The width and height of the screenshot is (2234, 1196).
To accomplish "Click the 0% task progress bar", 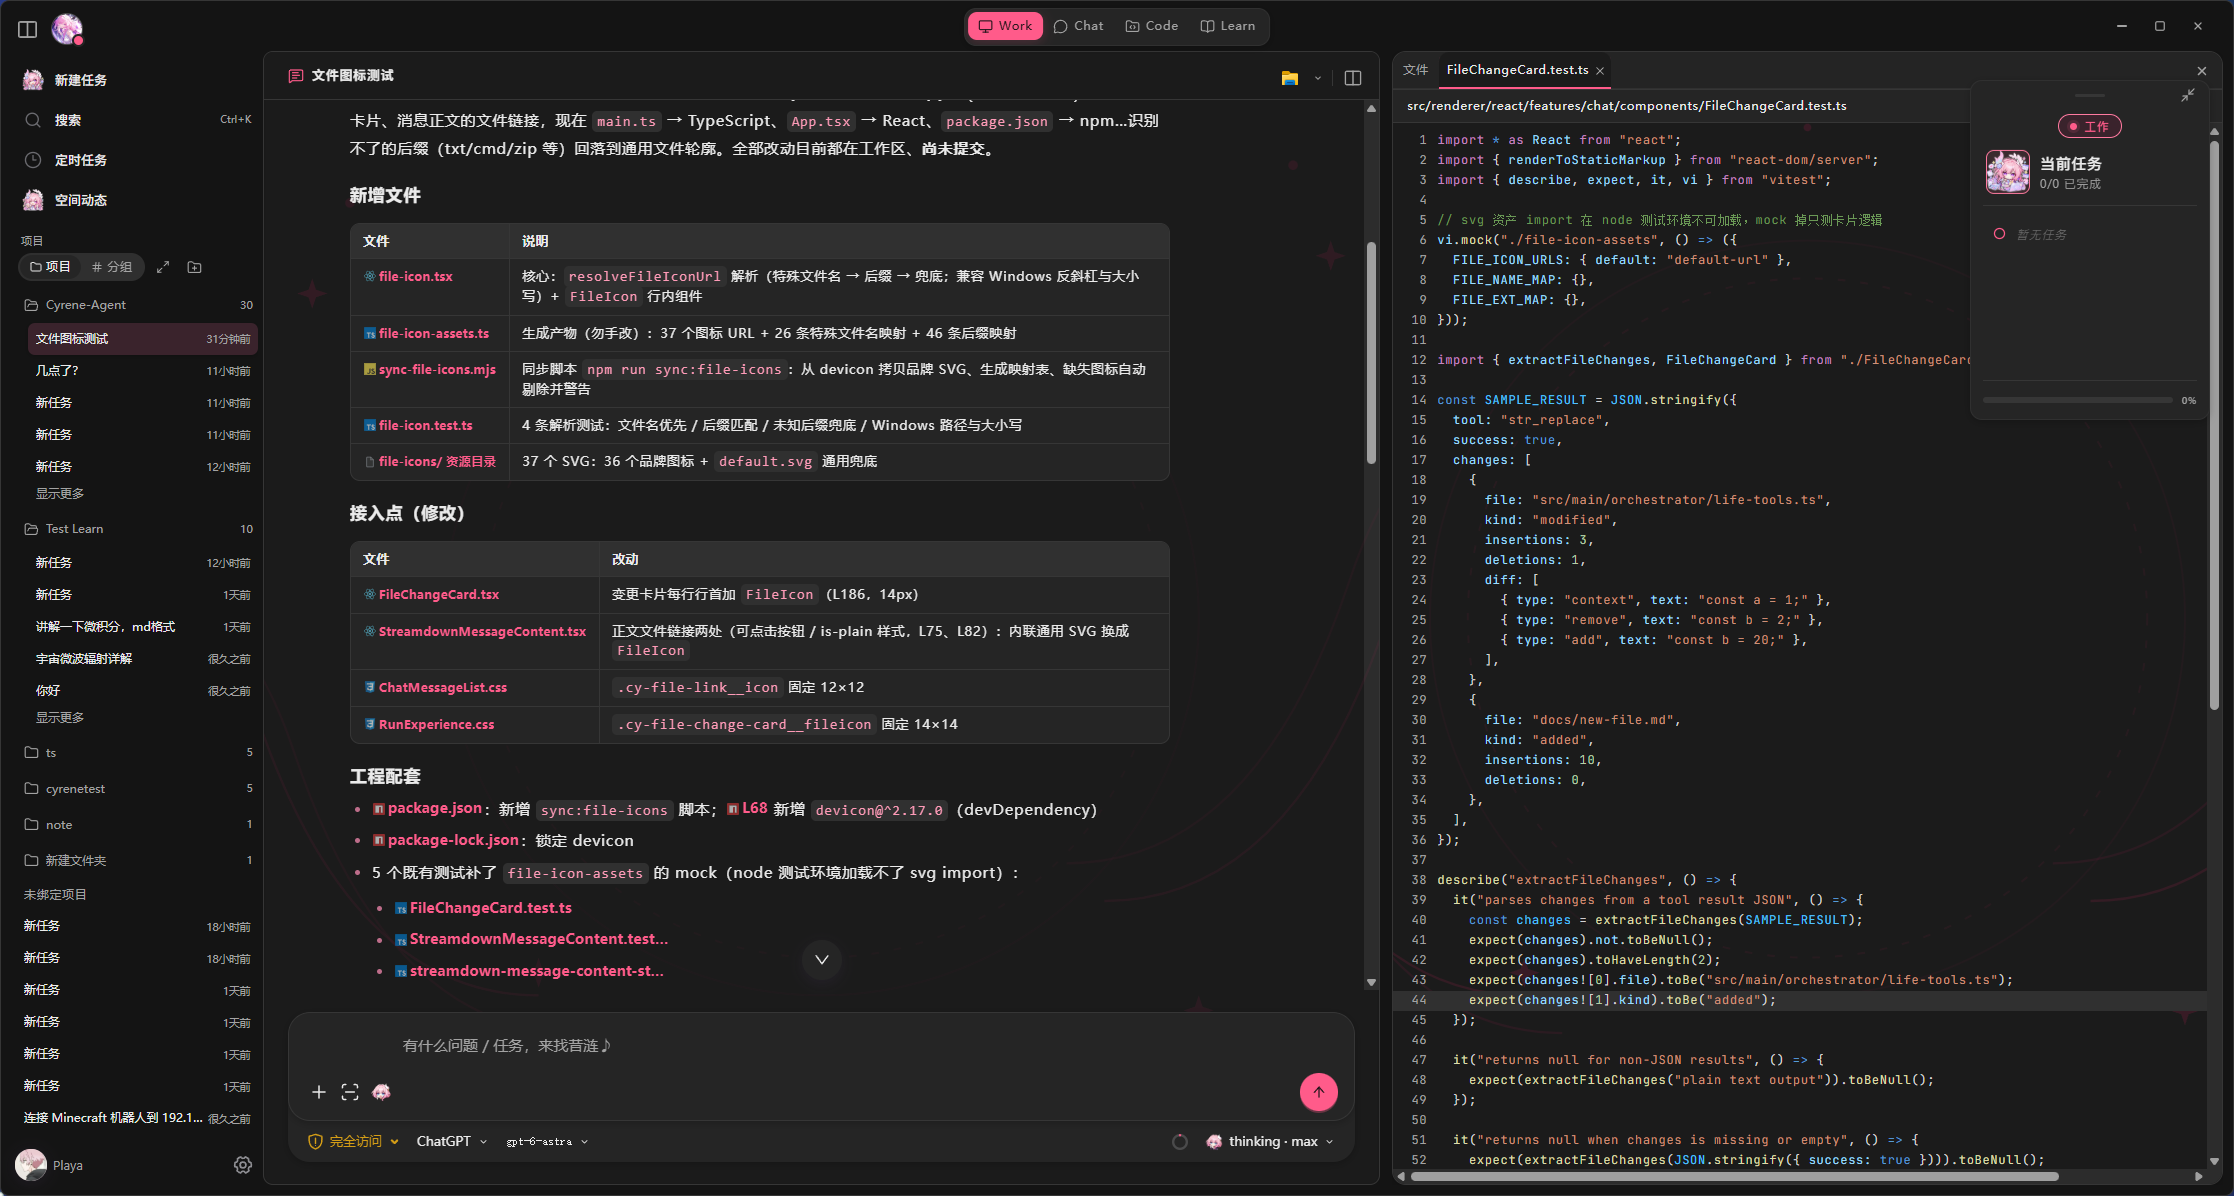I will pos(2077,400).
